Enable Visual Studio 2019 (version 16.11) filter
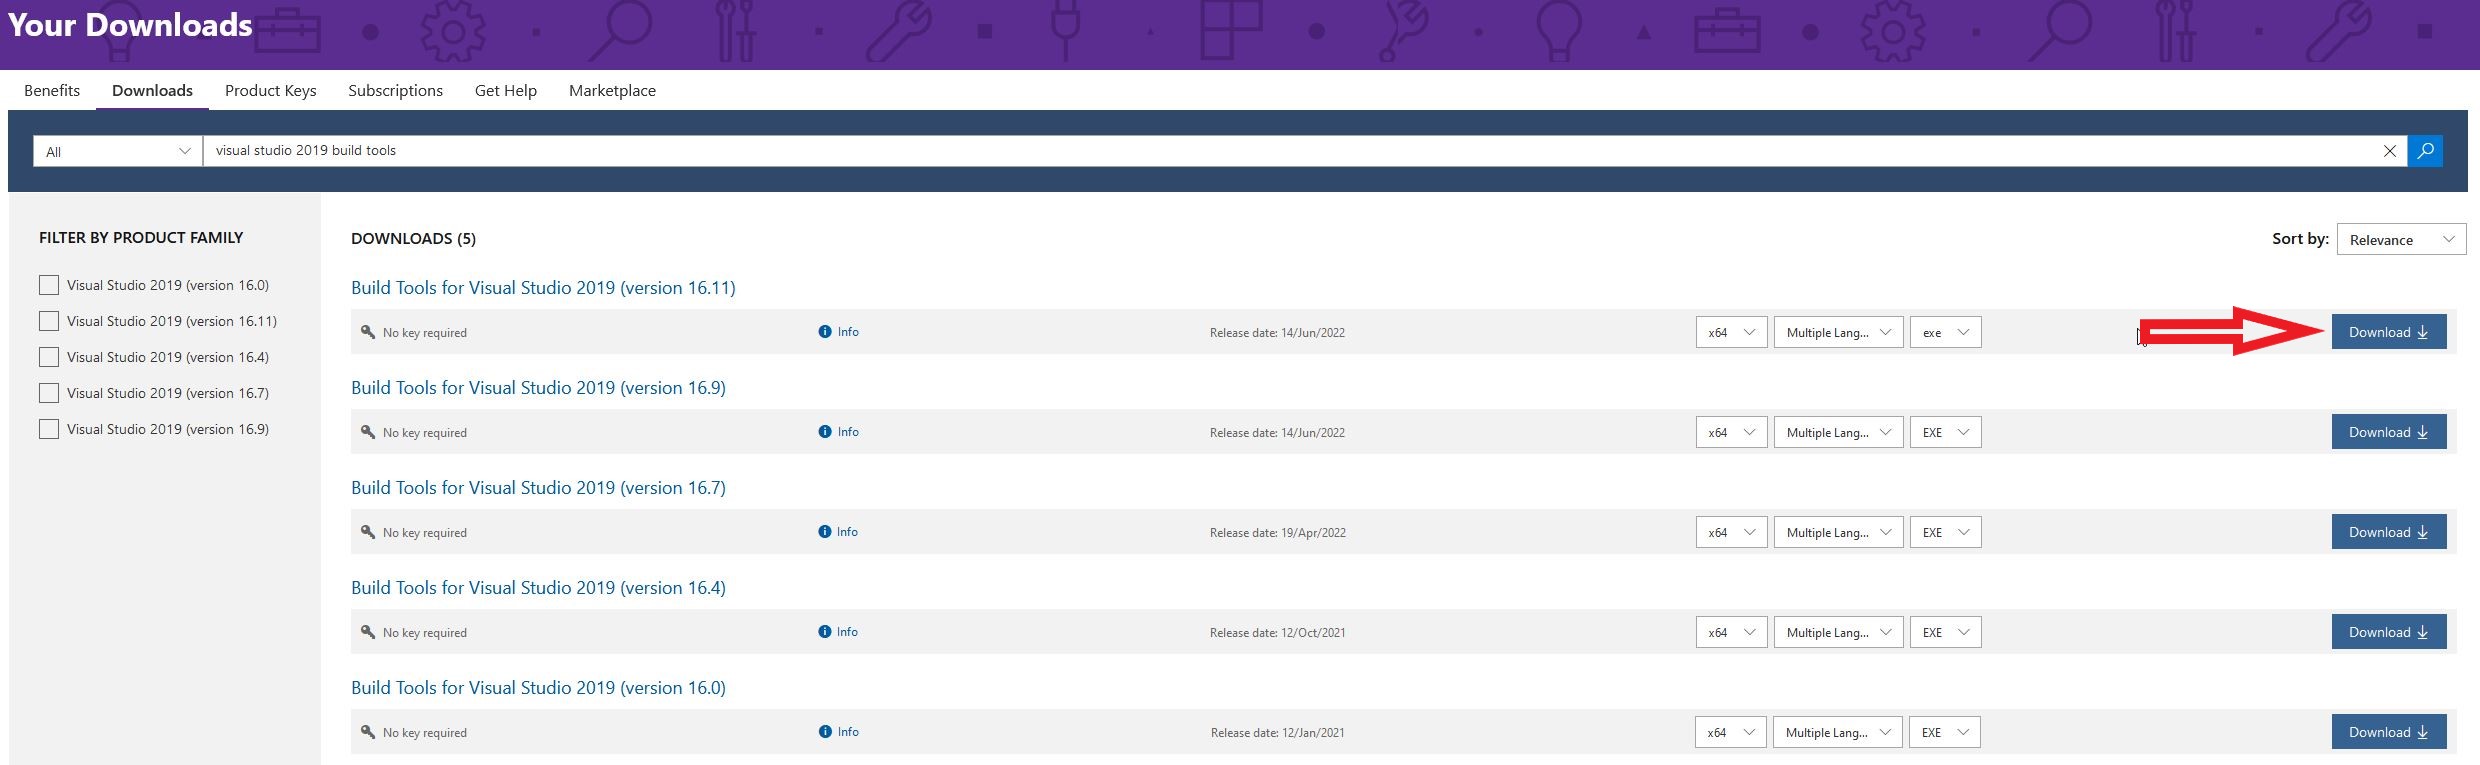This screenshot has height=765, width=2480. 49,321
